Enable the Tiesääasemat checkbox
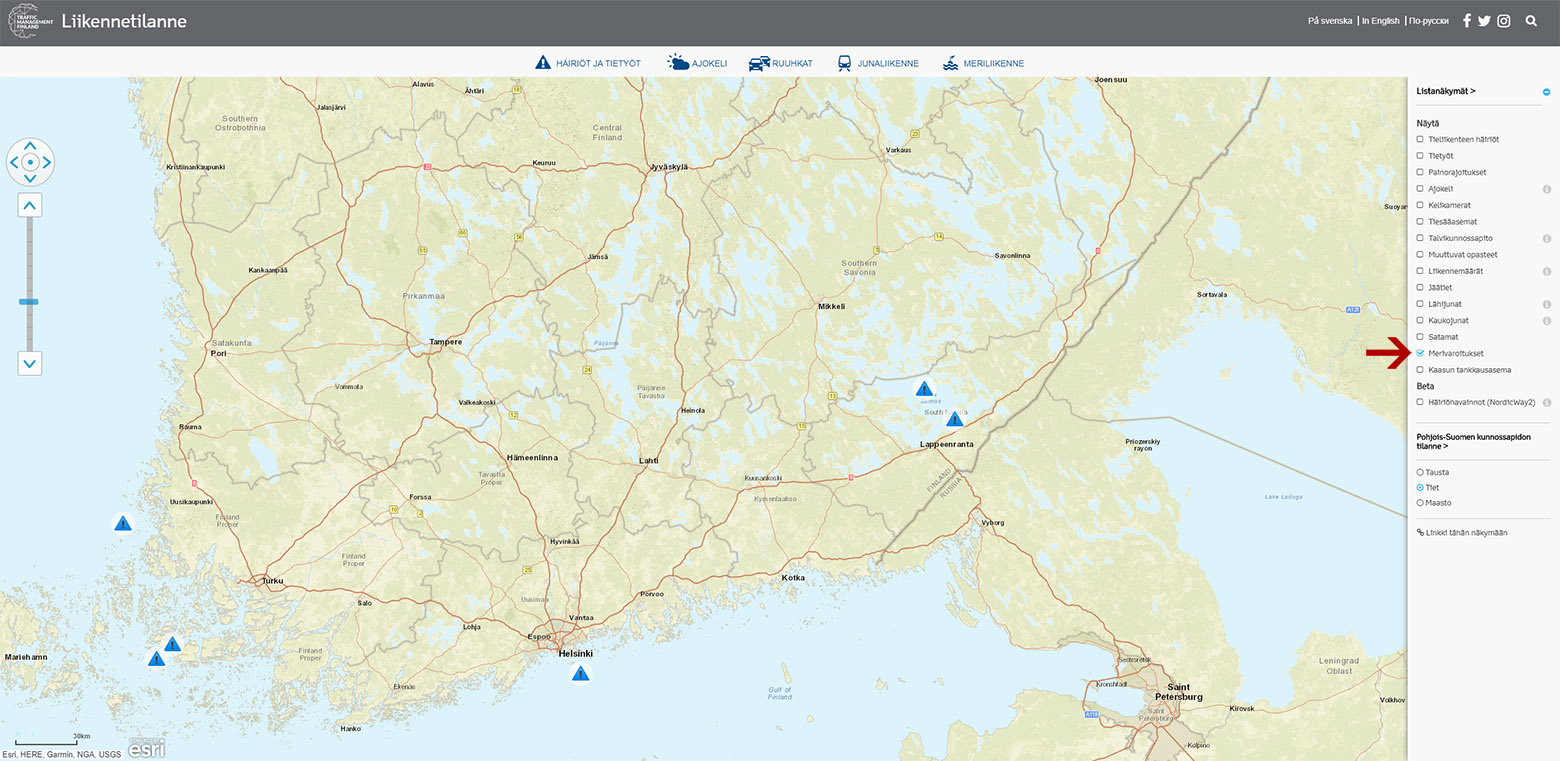 point(1420,221)
